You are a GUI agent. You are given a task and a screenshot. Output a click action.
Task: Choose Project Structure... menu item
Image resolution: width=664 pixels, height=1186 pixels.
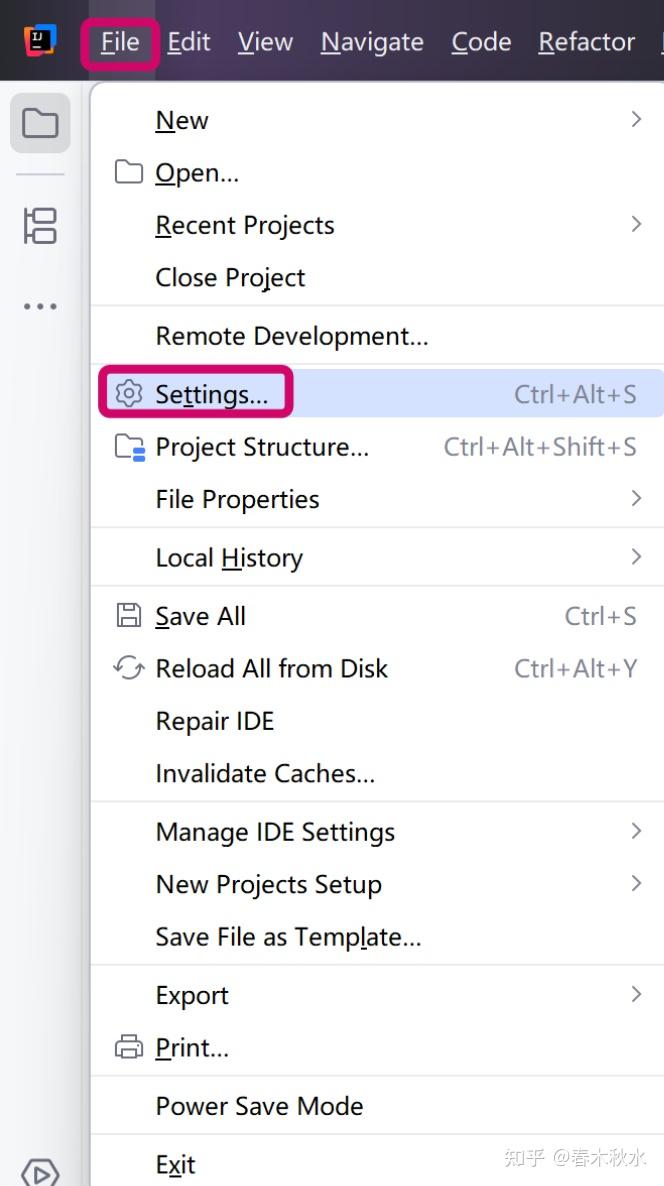pos(377,447)
